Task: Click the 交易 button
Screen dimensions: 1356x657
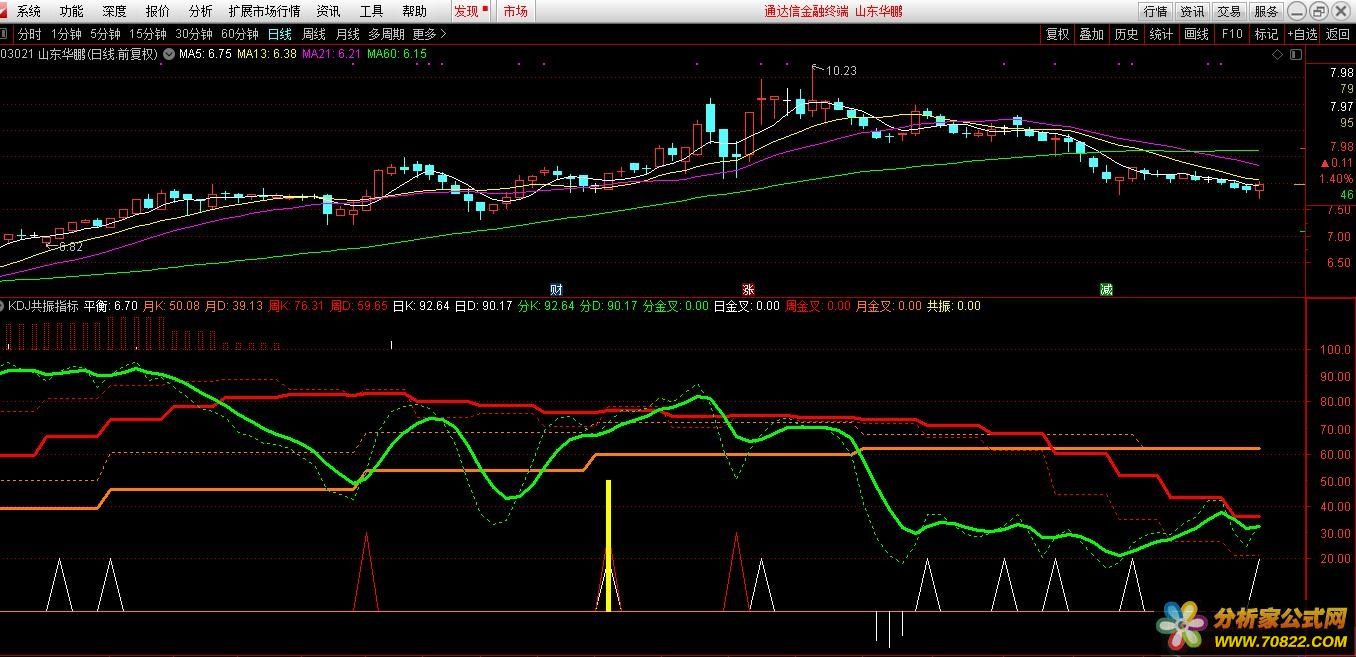Action: pyautogui.click(x=1229, y=11)
